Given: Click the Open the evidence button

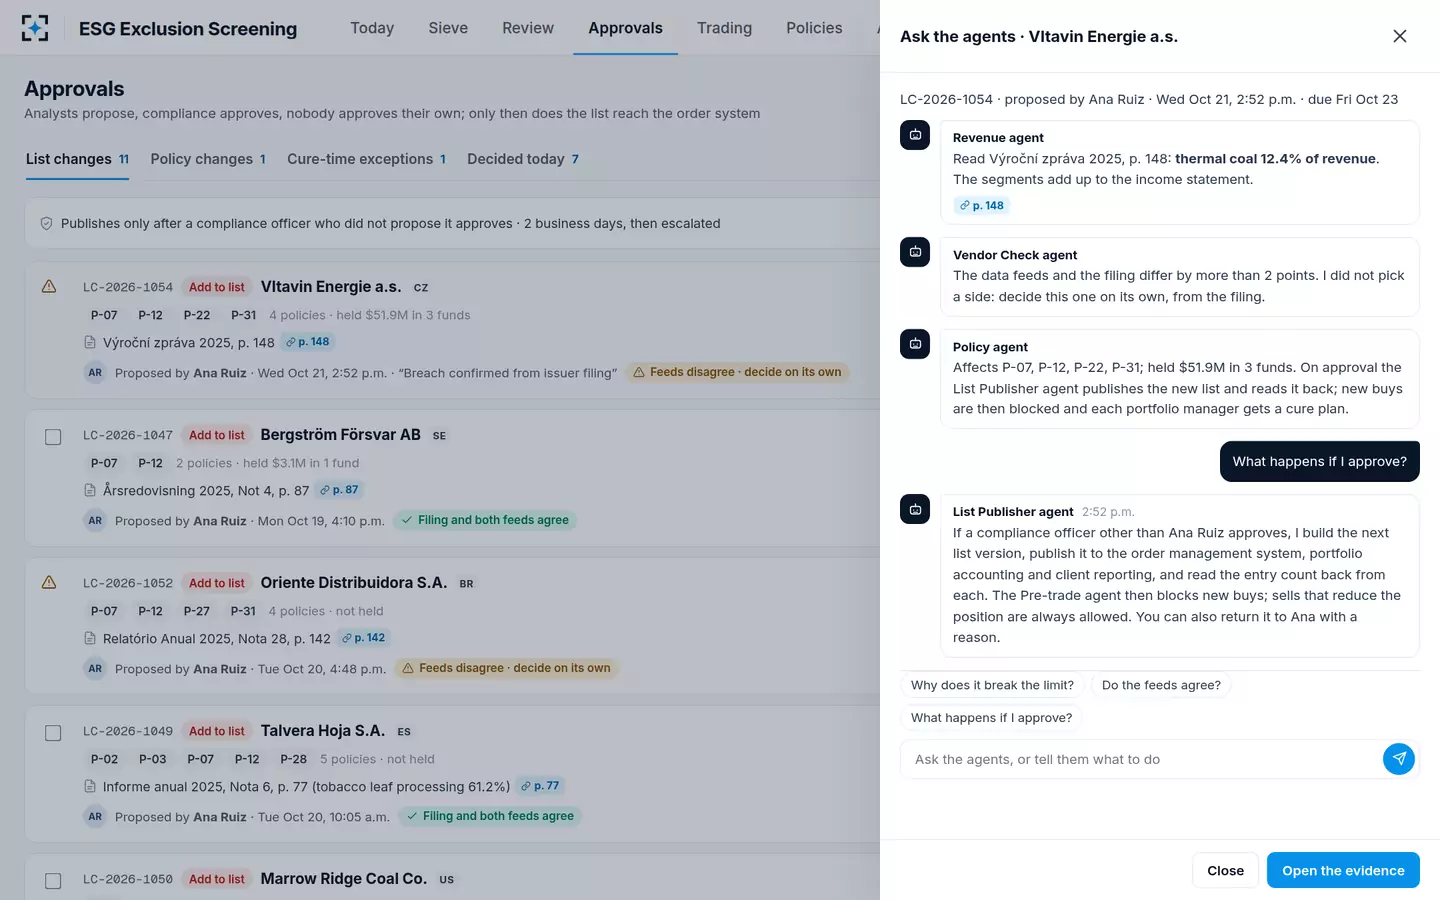Looking at the screenshot, I should point(1343,870).
